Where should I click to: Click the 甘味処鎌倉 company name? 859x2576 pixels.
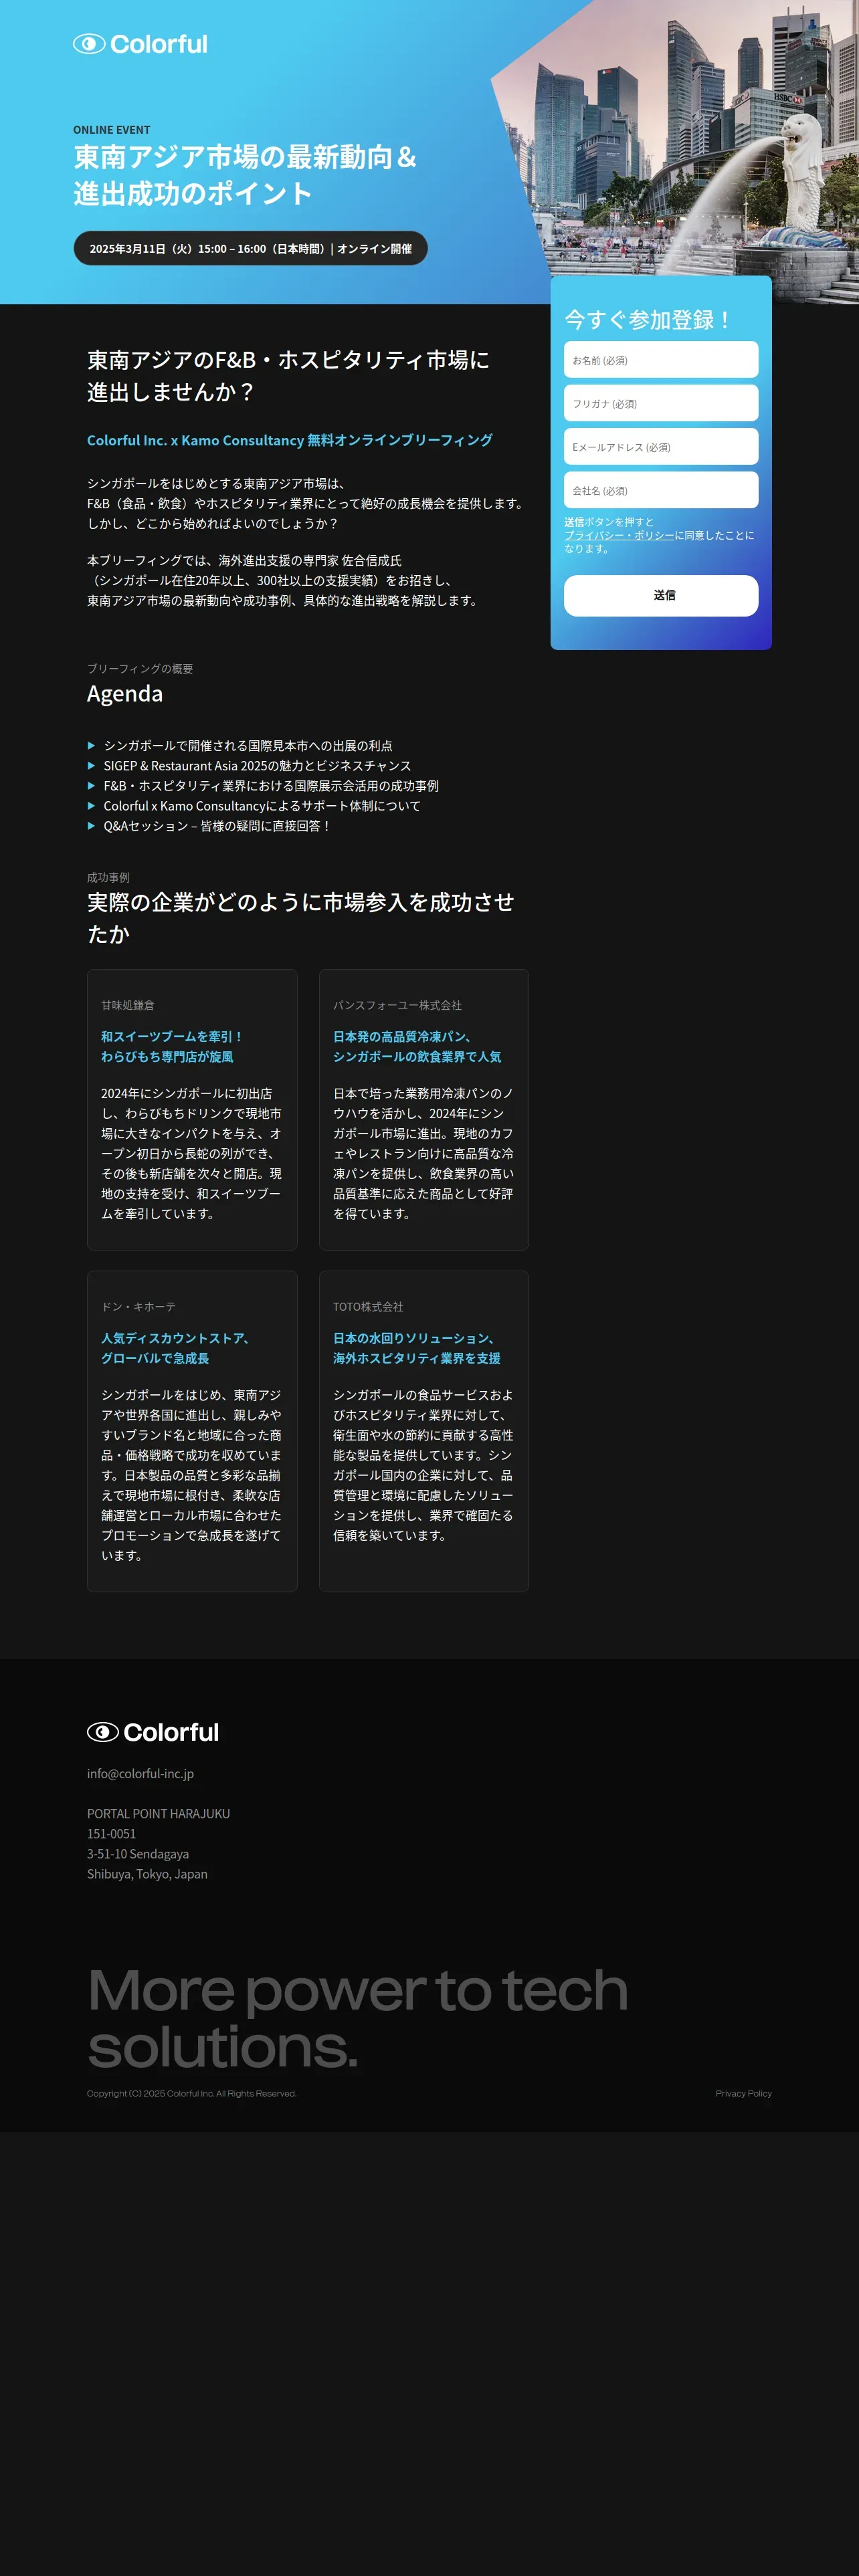[127, 1005]
